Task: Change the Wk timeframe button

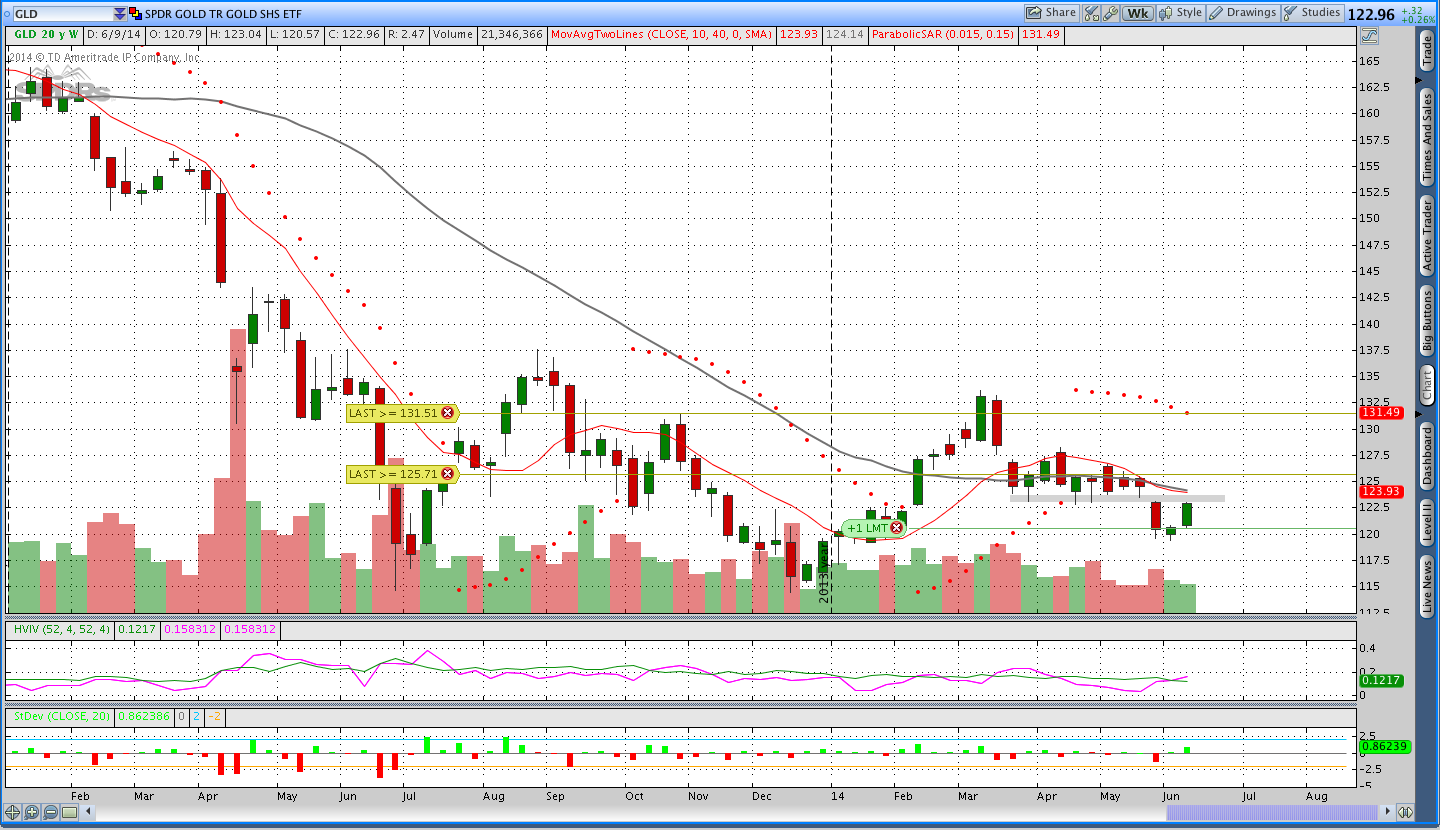Action: click(x=1137, y=13)
